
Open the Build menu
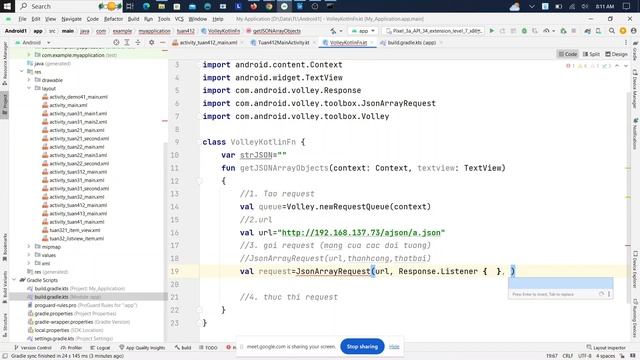click(x=133, y=19)
